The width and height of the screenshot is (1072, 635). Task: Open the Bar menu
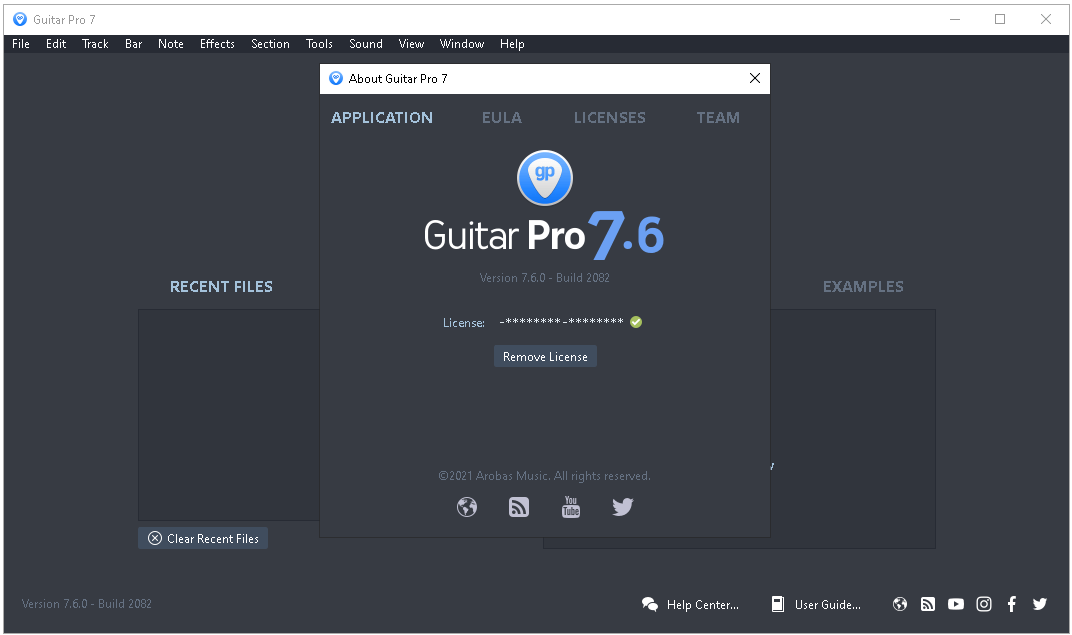[133, 44]
